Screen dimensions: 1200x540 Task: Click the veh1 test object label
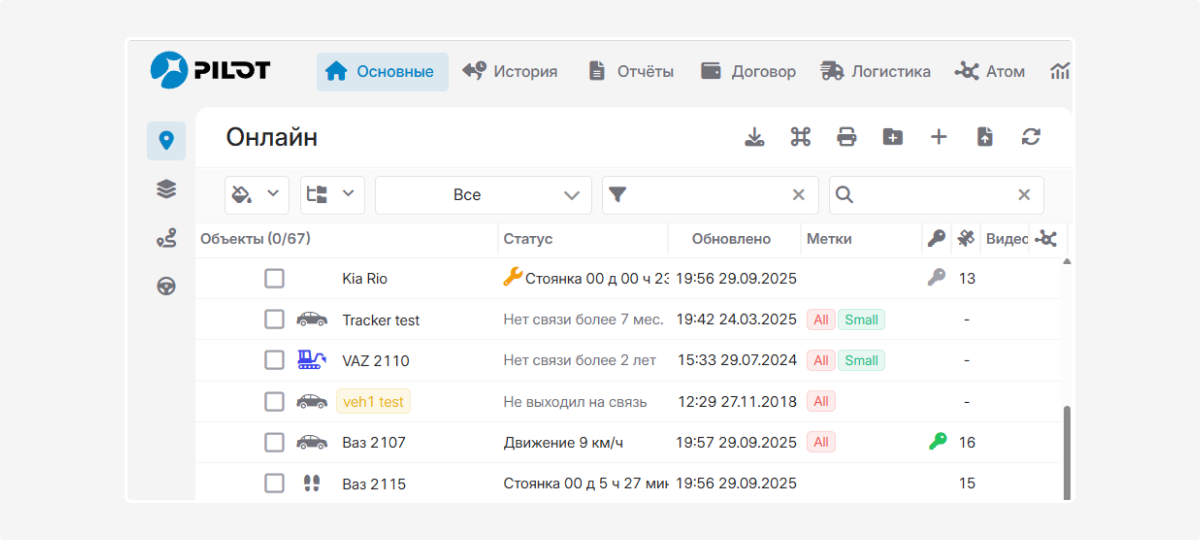tap(373, 402)
